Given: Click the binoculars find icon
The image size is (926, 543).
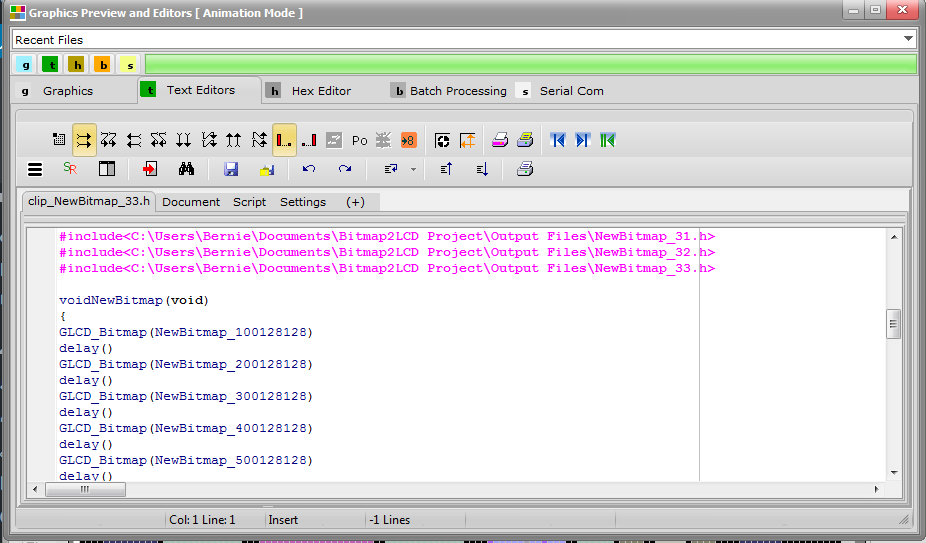Looking at the screenshot, I should (x=186, y=169).
